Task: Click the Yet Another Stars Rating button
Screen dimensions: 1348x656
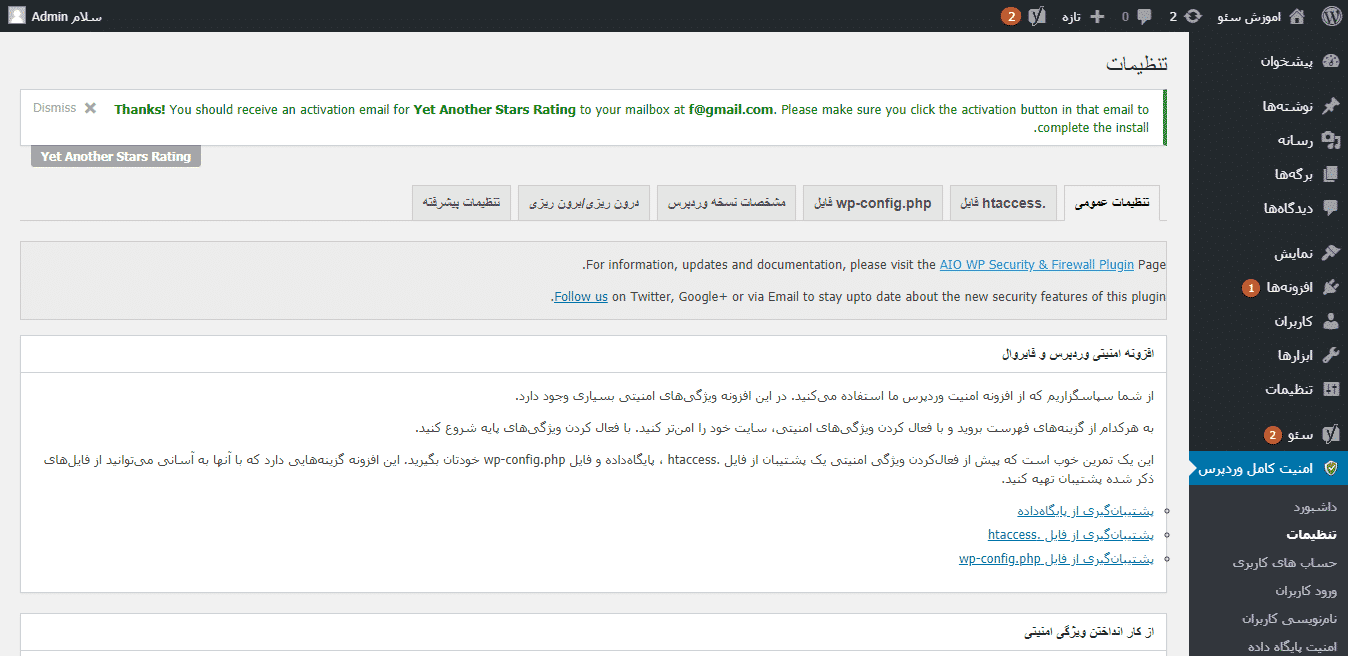Action: click(116, 156)
